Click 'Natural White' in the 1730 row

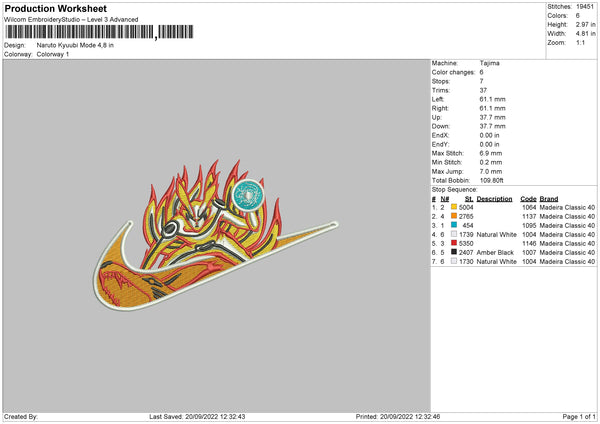(x=497, y=262)
